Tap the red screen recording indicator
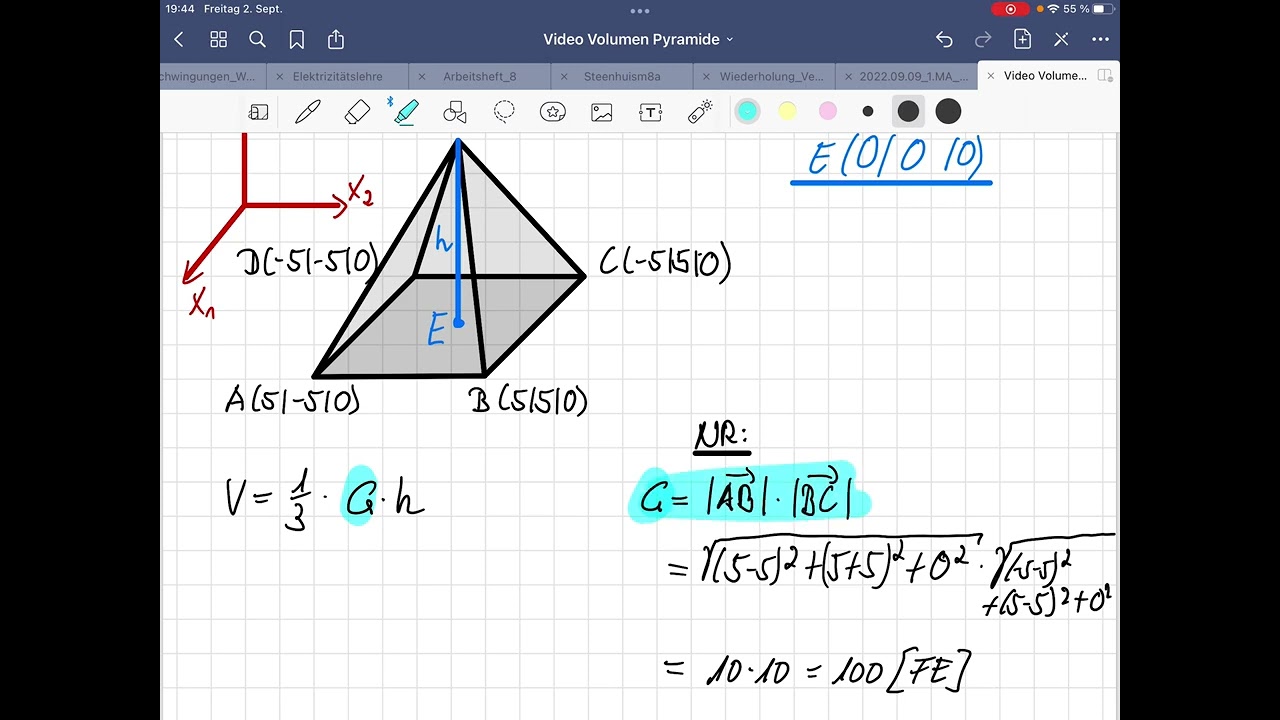Screen dimensions: 1280x720 [x=1010, y=9]
